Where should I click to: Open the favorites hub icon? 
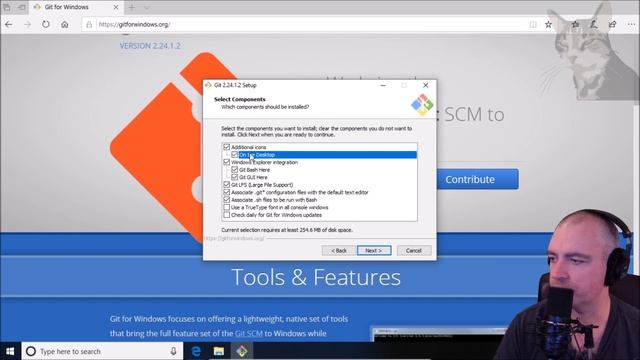tap(576, 24)
